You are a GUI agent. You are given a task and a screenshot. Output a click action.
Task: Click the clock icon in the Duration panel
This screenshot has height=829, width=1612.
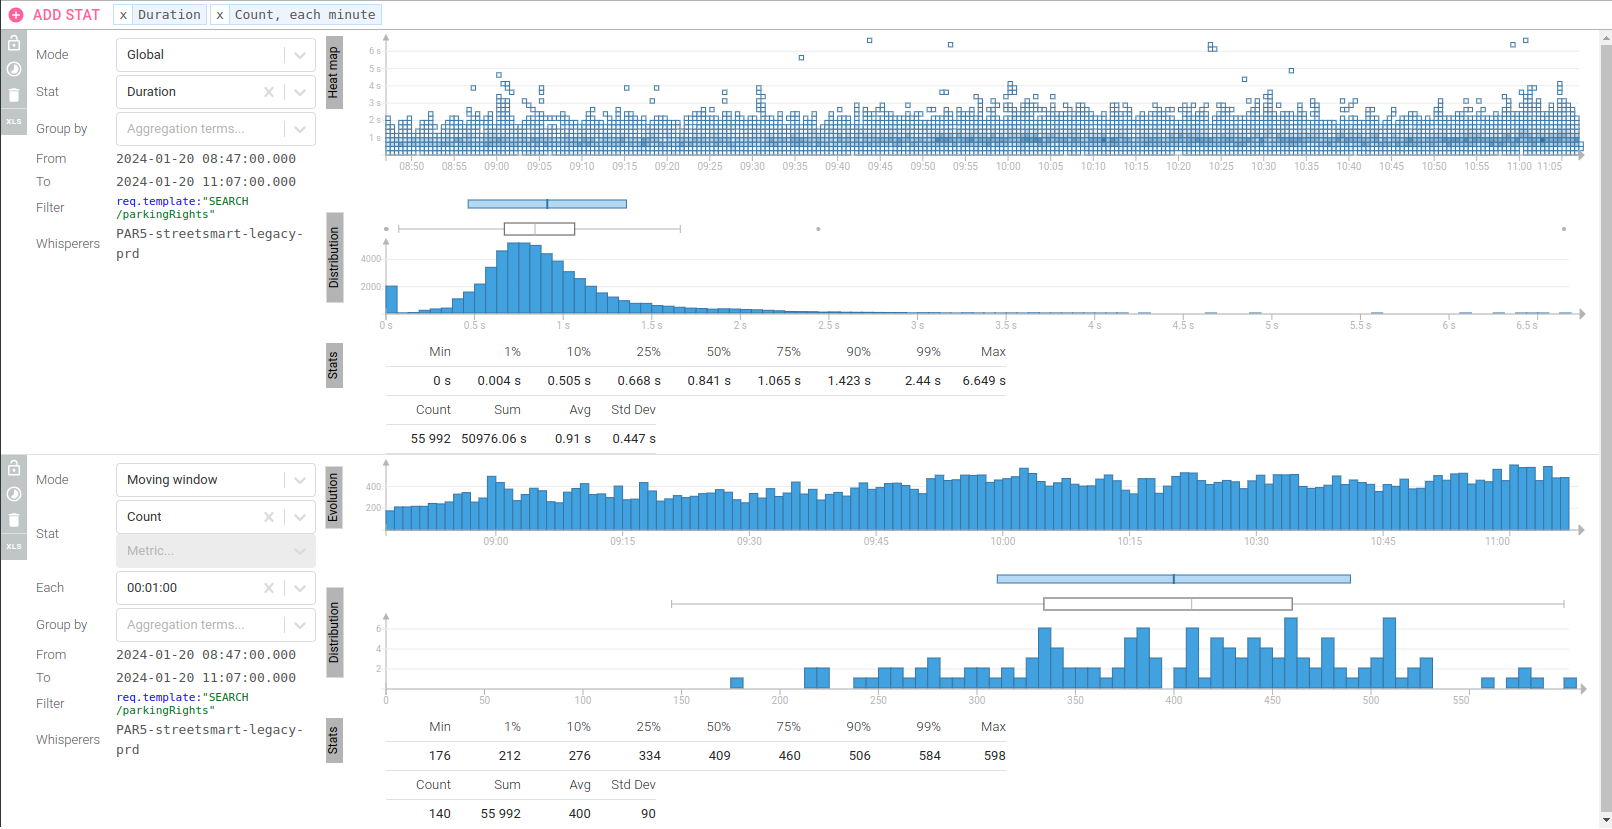tap(14, 69)
